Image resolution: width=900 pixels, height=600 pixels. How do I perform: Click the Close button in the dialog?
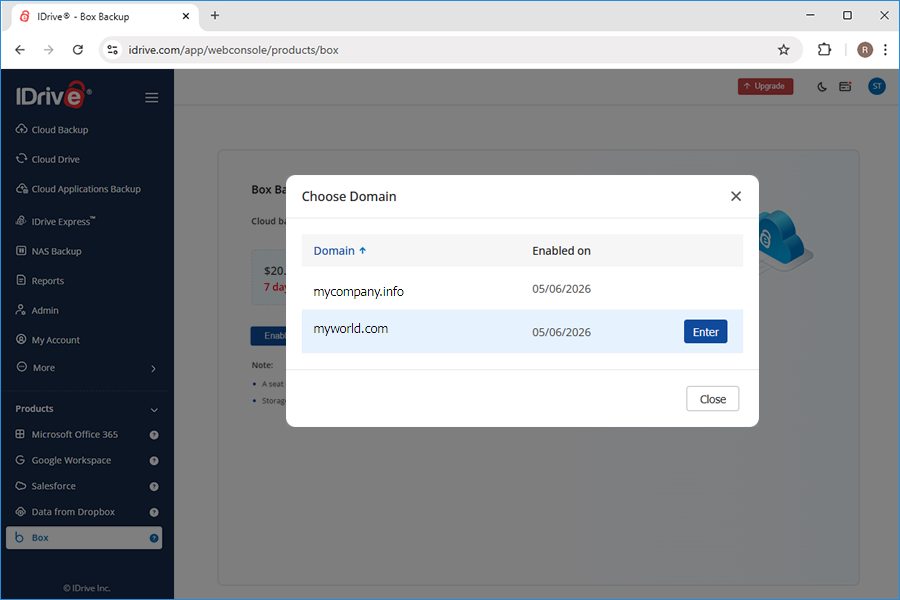[x=712, y=399]
